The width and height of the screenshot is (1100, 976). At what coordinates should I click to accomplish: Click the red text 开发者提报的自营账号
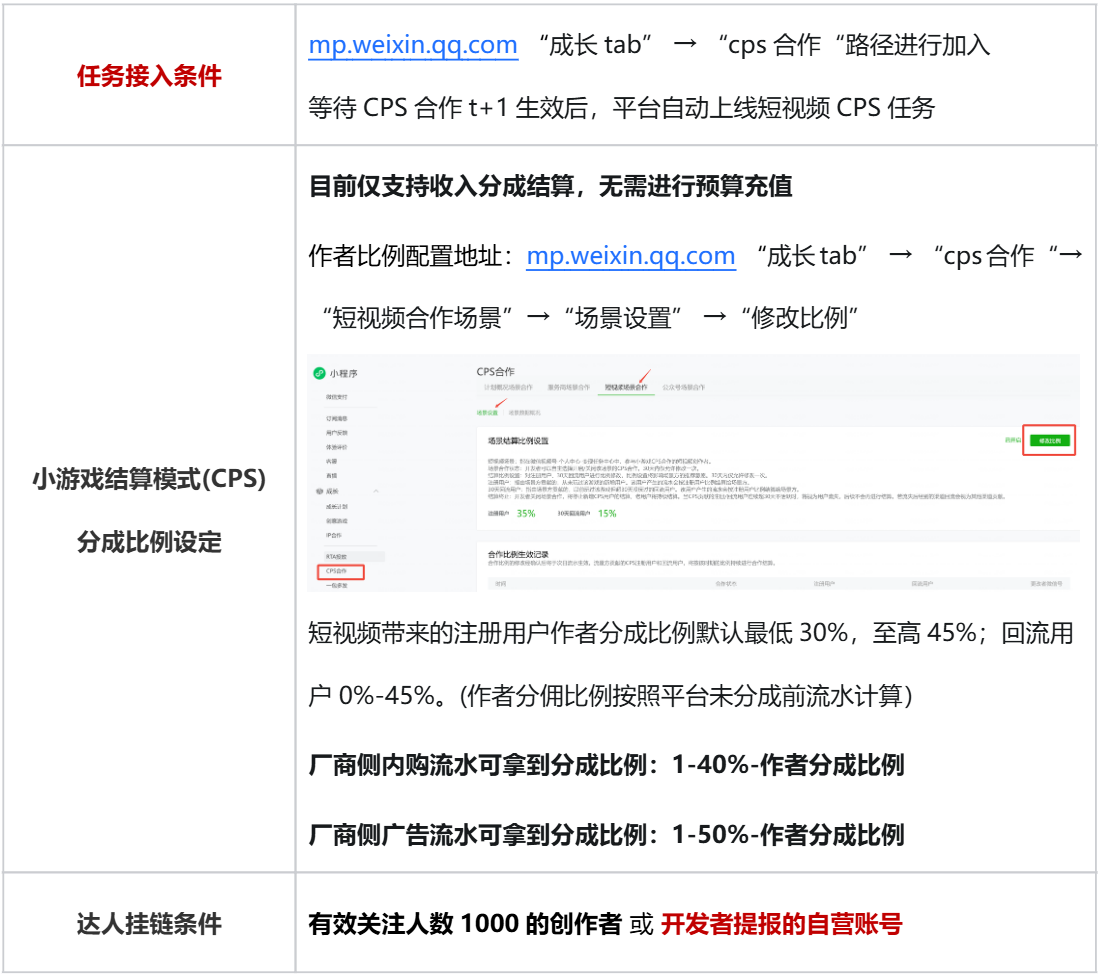782,924
